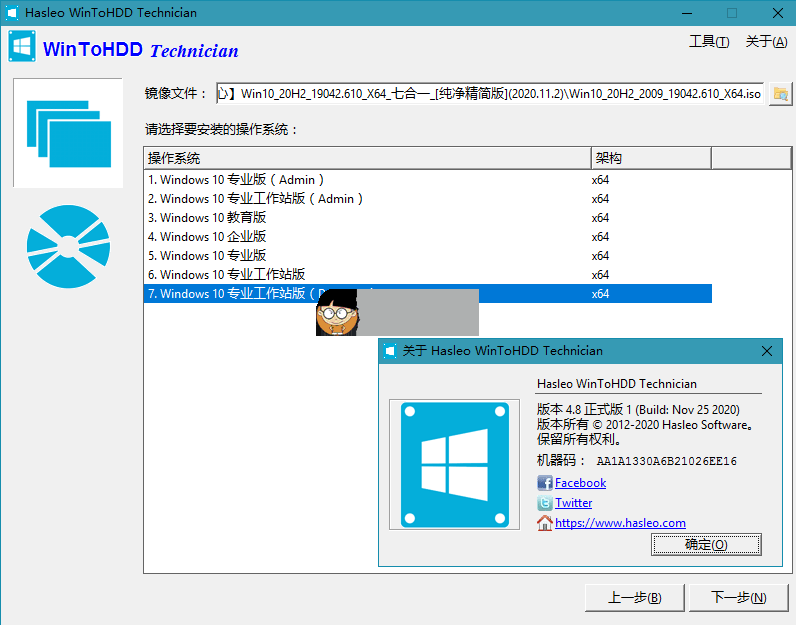796x625 pixels.
Task: Select the disc-shaped mode icon in sidebar
Action: [68, 247]
